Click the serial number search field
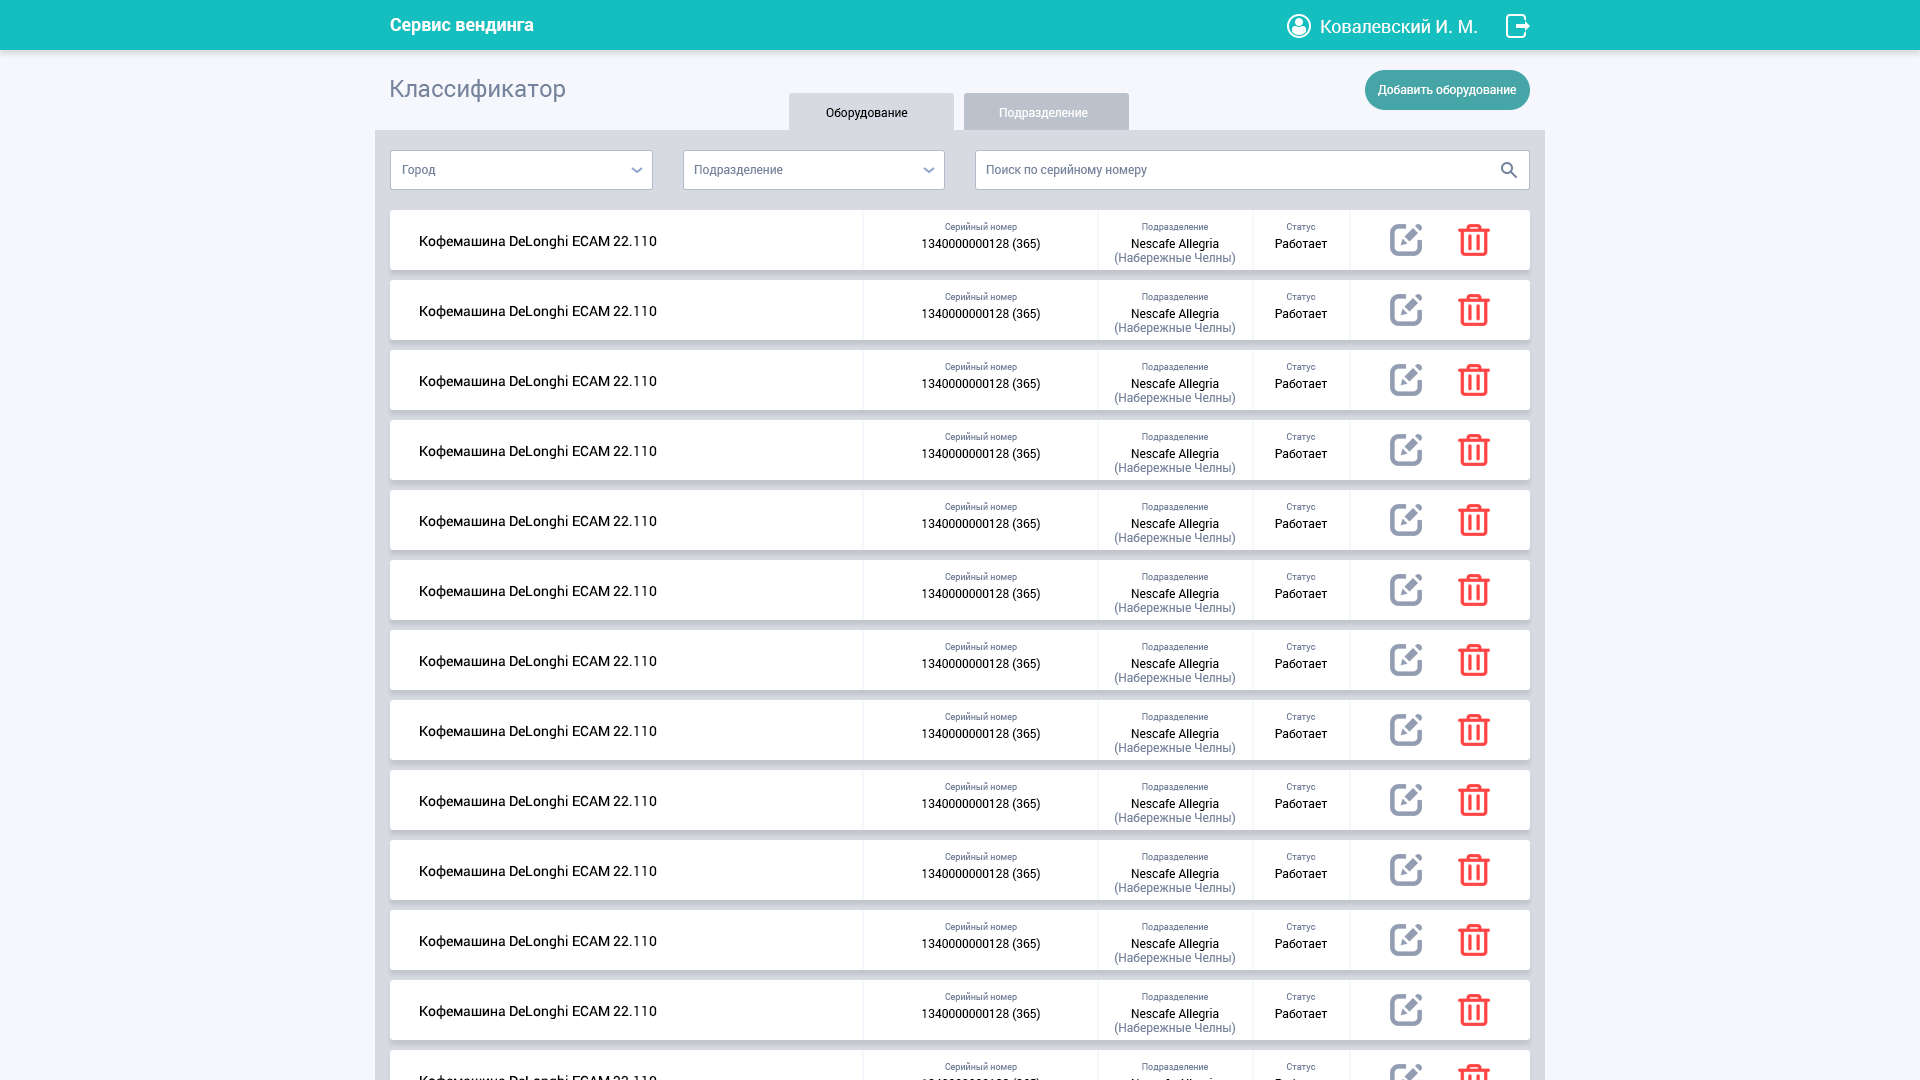1920x1080 pixels. (x=1235, y=170)
